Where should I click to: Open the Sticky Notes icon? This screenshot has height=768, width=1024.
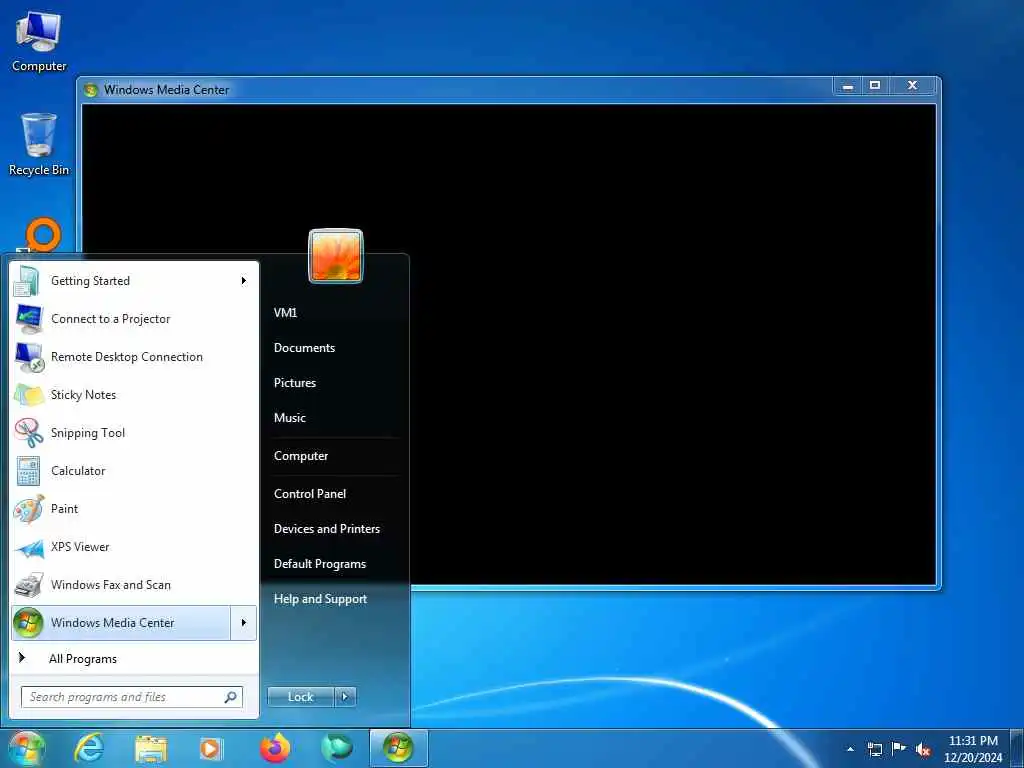[29, 395]
